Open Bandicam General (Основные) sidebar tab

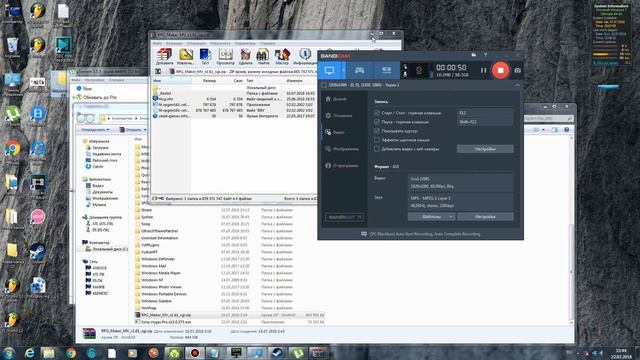pos(339,116)
